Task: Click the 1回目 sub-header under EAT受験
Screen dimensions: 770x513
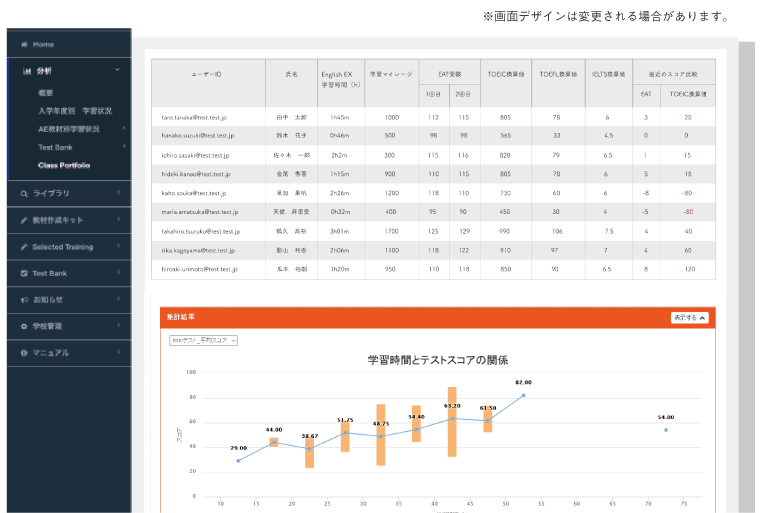Action: click(434, 94)
